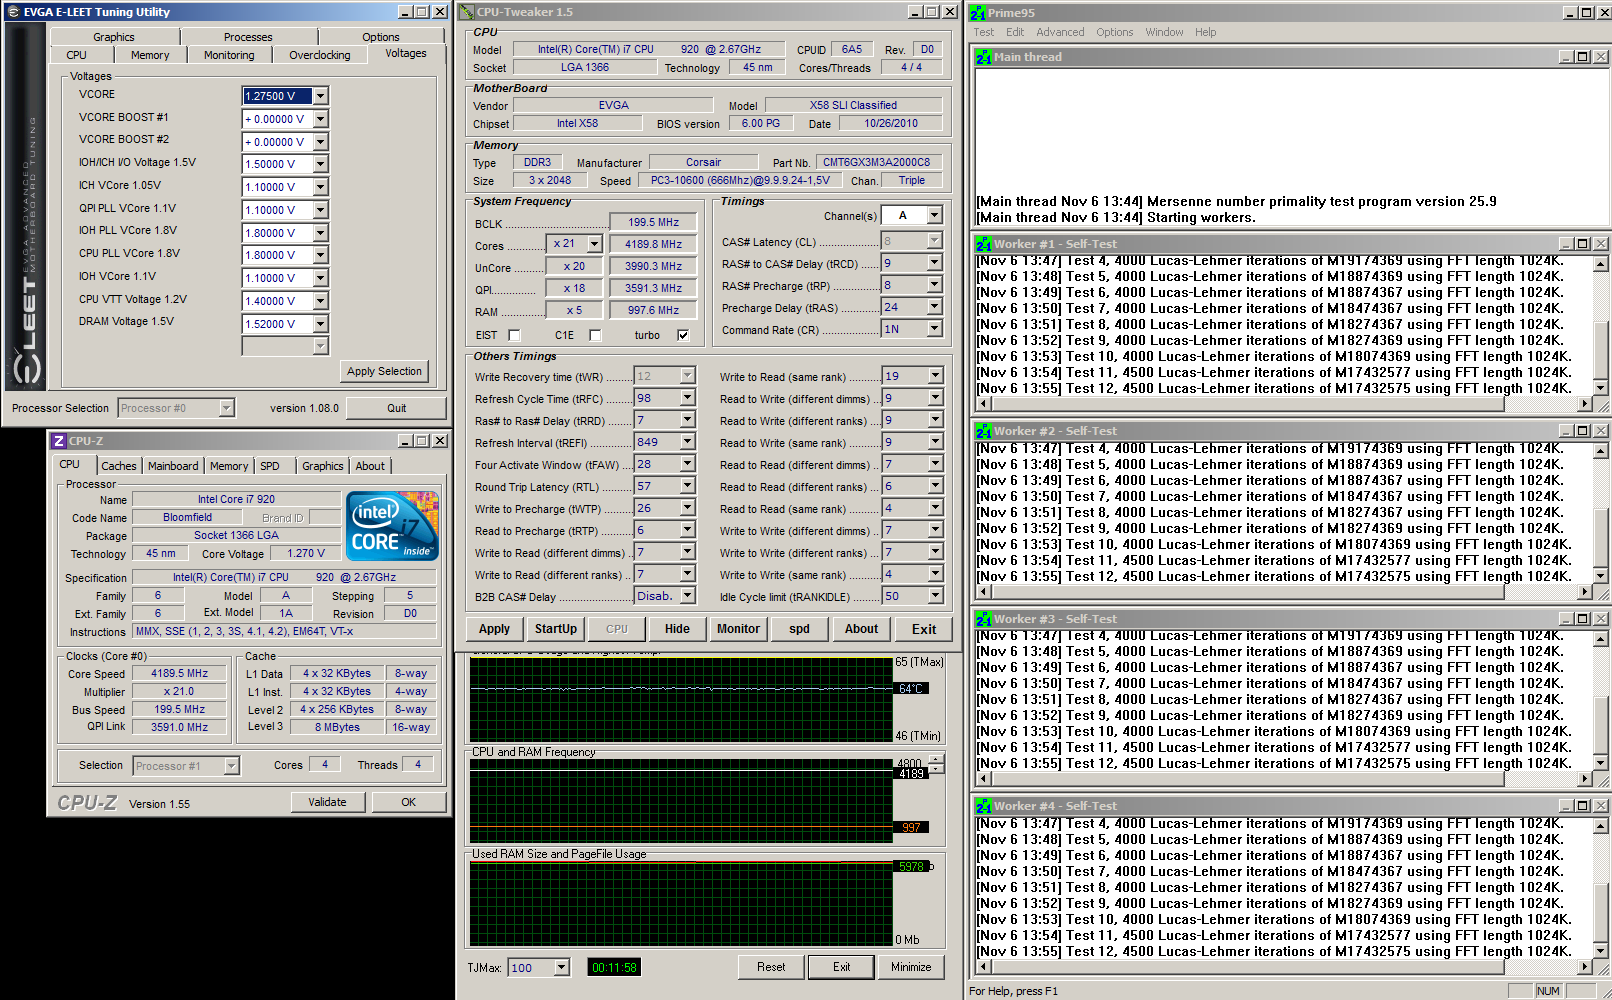Click the Worker #2 Self-Test window icon
Viewport: 1612px width, 1000px height.
tap(984, 431)
